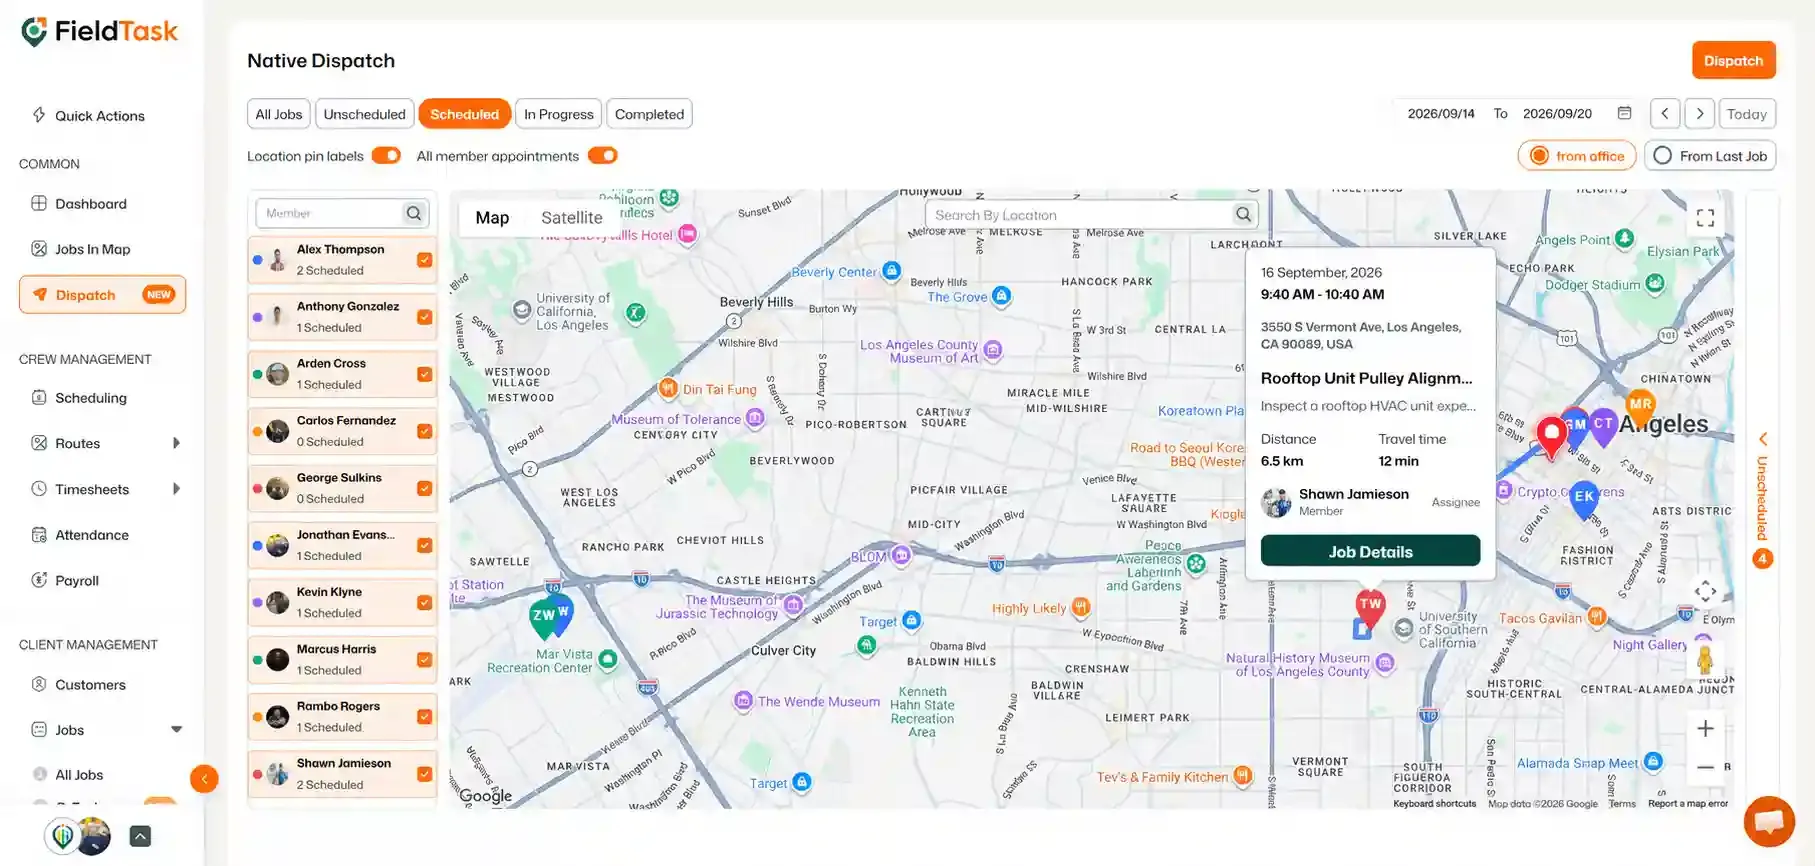Open the date range calendar picker
This screenshot has width=1815, height=866.
[x=1625, y=113]
